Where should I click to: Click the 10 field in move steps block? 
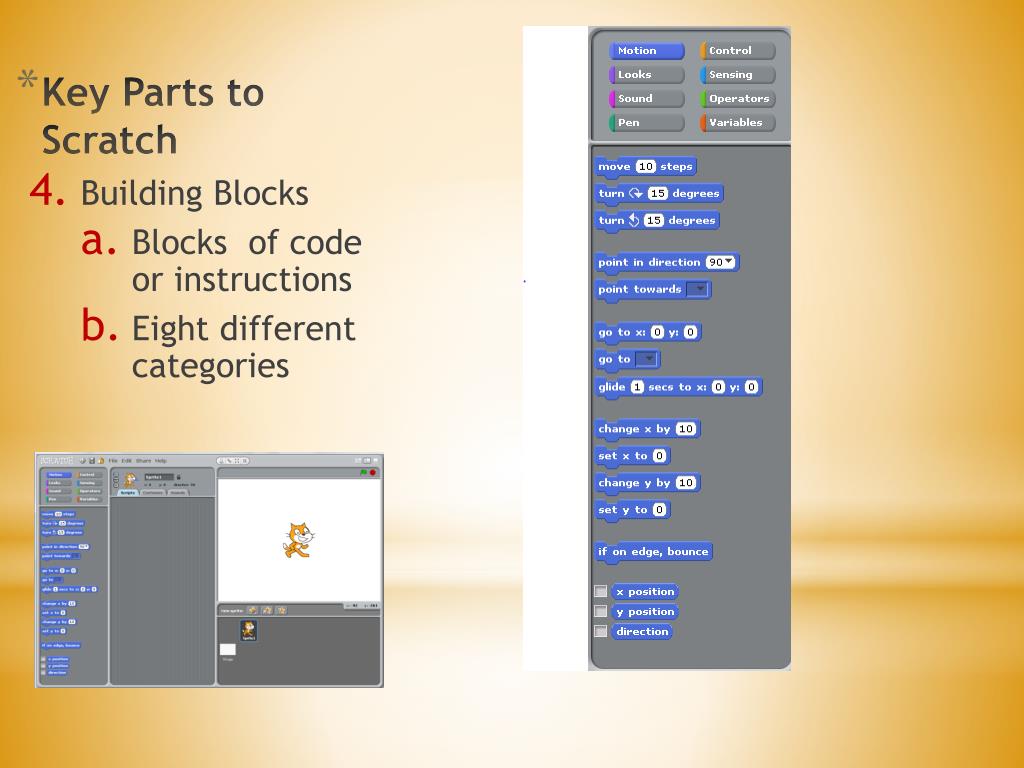click(646, 167)
